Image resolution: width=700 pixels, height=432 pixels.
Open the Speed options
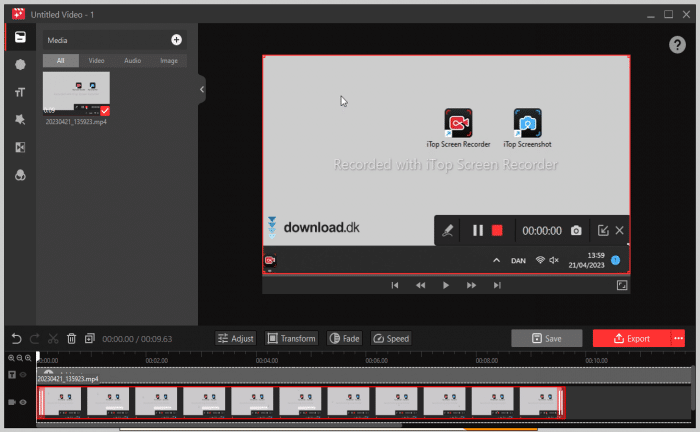(x=391, y=339)
